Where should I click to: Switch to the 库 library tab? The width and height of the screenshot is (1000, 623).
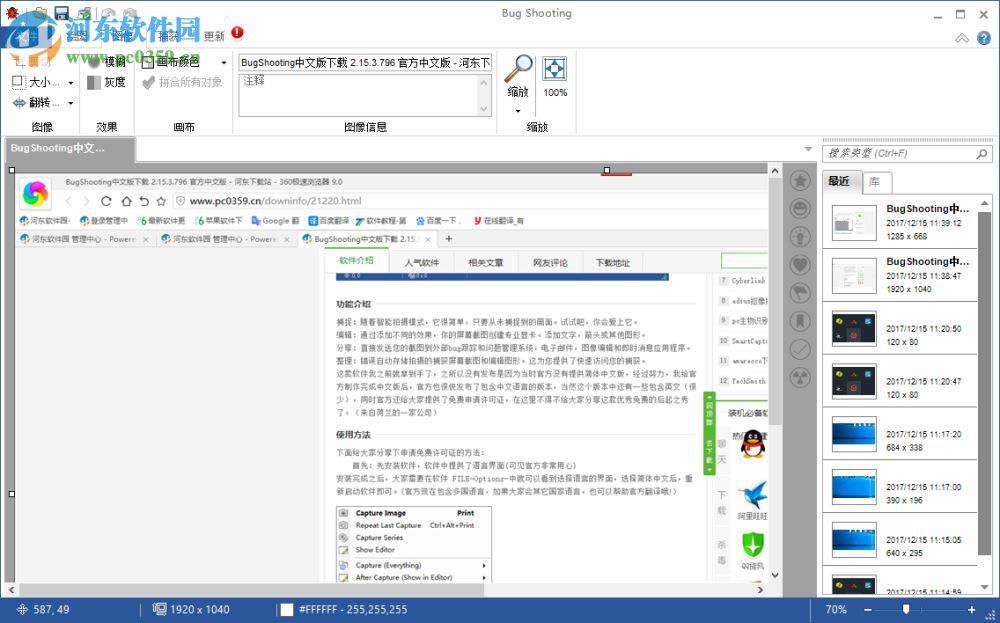tap(874, 182)
